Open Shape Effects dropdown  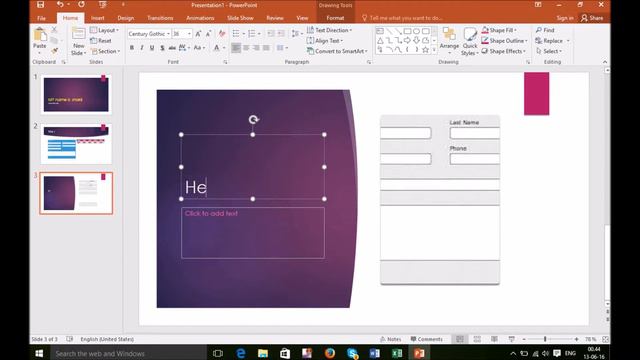pos(504,51)
